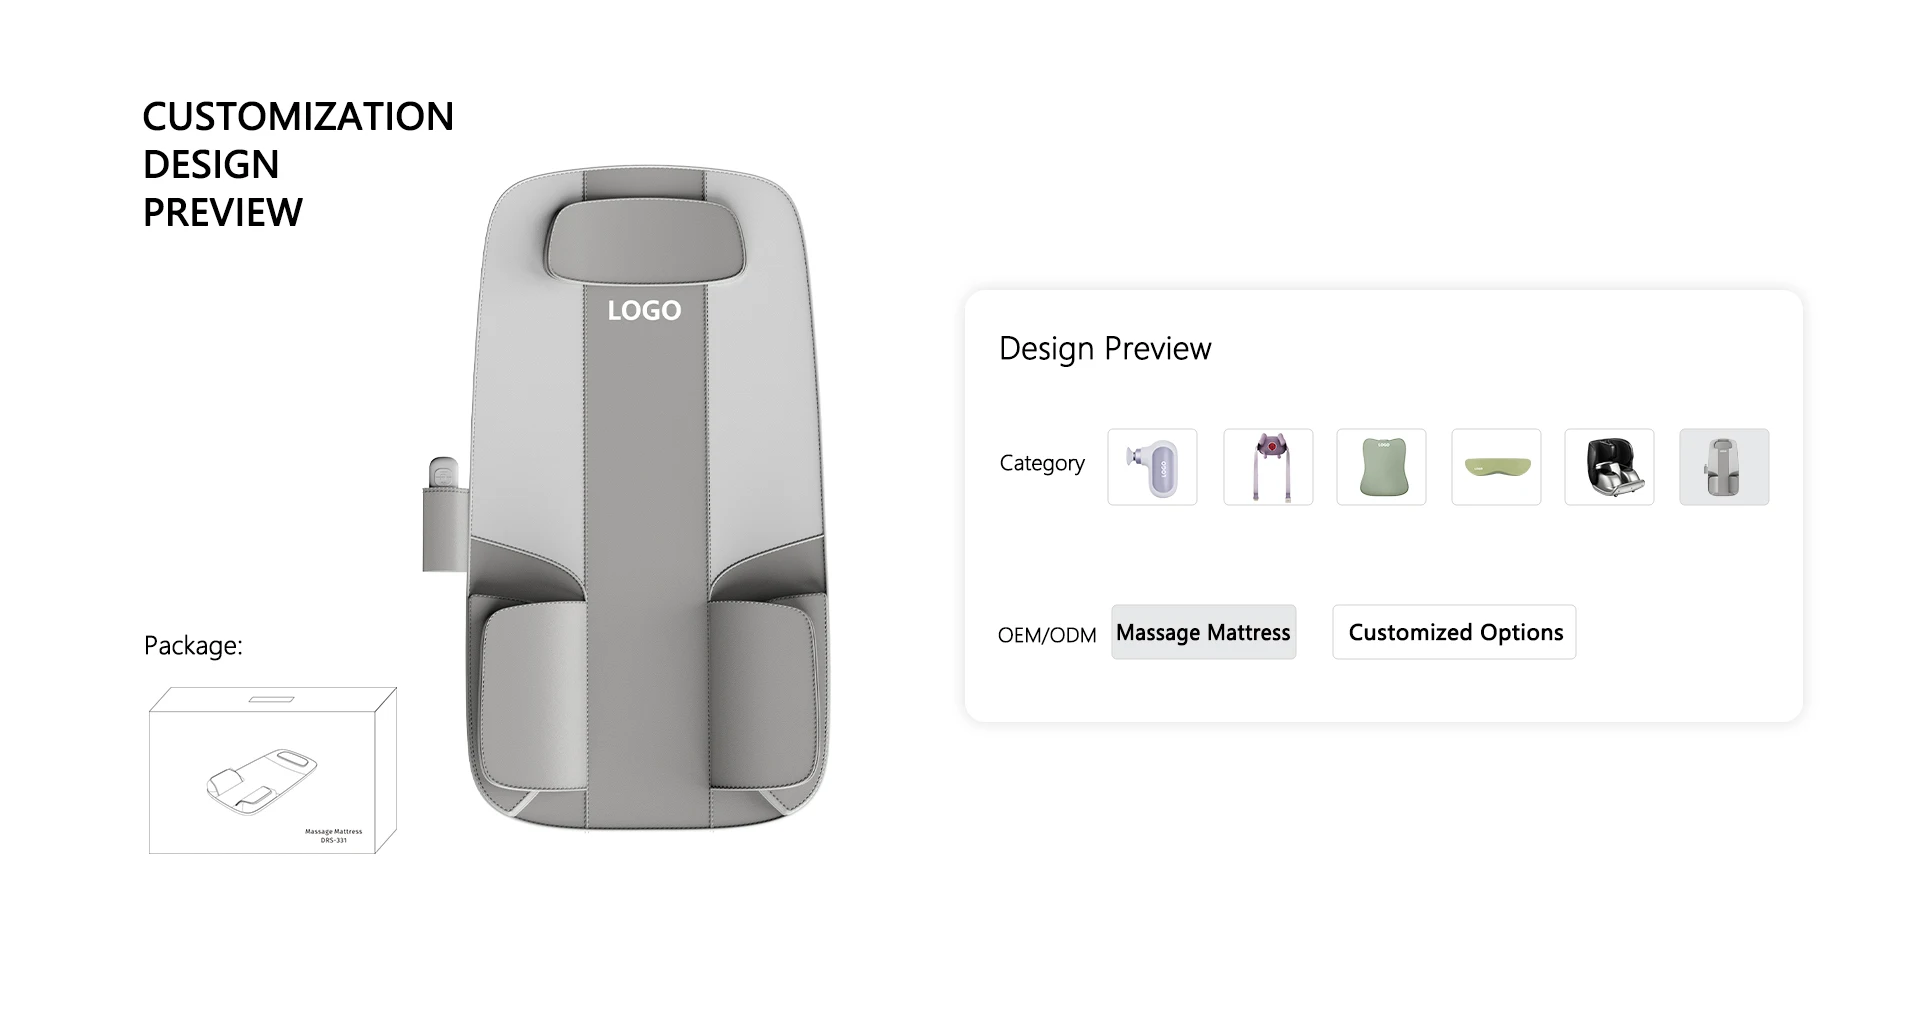The width and height of the screenshot is (1920, 1011).
Task: Select the green back cushion category
Action: click(x=1381, y=467)
